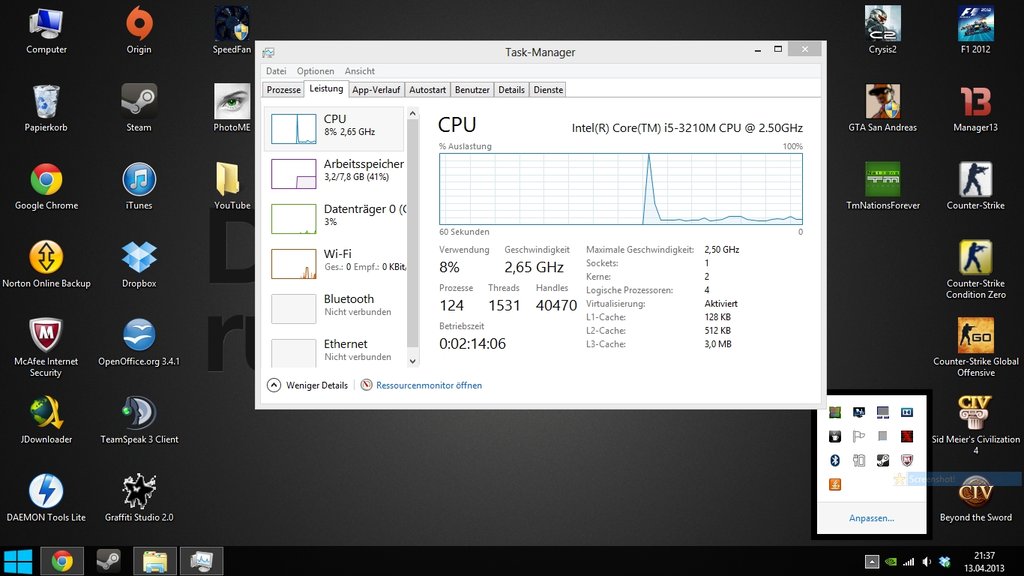Viewport: 1024px width, 576px height.
Task: Open Google Chrome from the taskbar
Action: tap(62, 561)
